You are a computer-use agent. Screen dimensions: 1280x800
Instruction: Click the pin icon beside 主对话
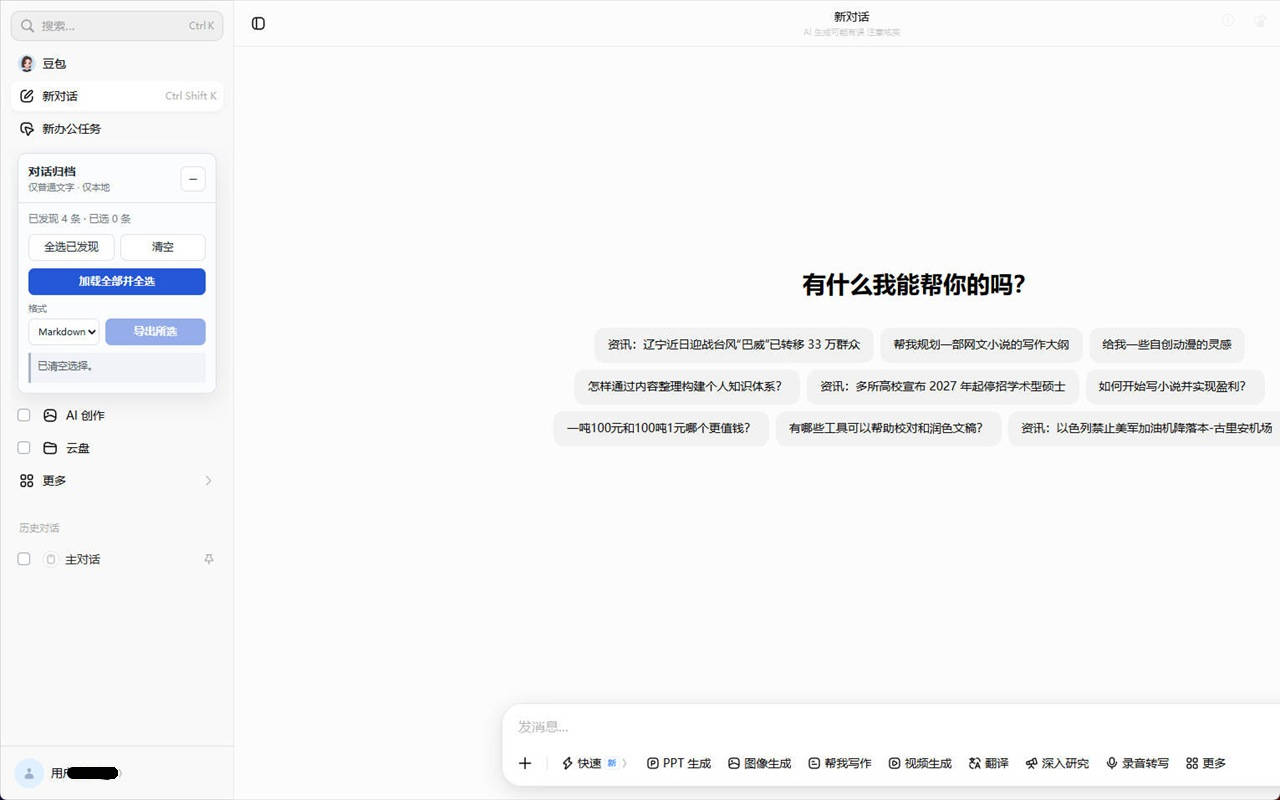click(x=208, y=559)
